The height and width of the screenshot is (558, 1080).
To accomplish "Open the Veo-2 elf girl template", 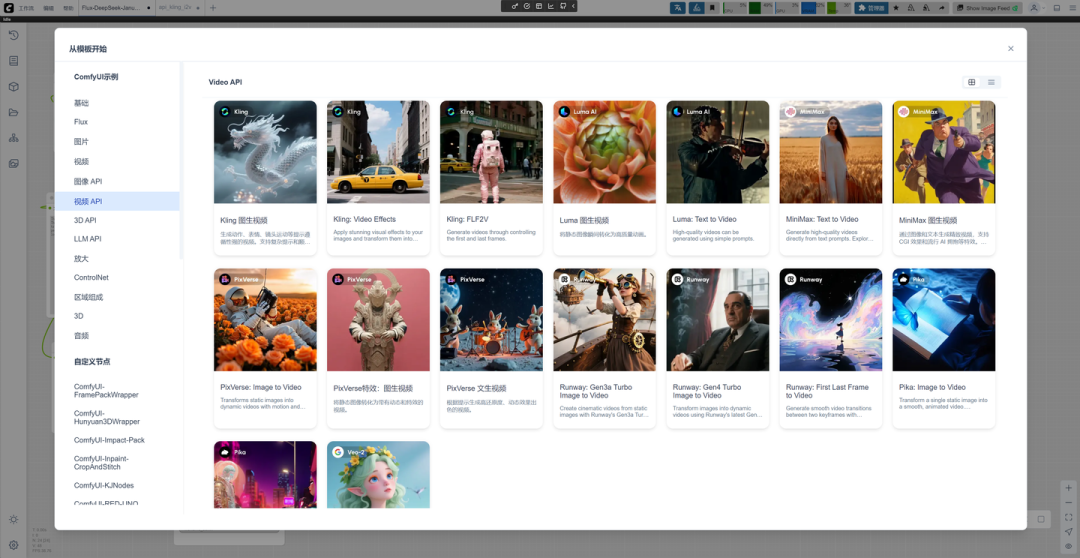I will tap(378, 475).
